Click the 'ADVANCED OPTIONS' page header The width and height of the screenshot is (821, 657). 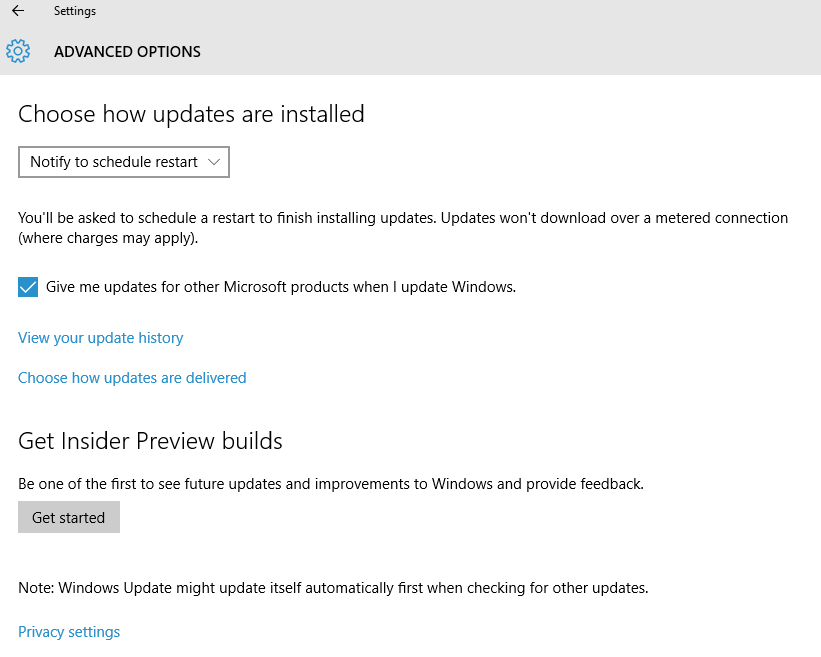pos(127,52)
